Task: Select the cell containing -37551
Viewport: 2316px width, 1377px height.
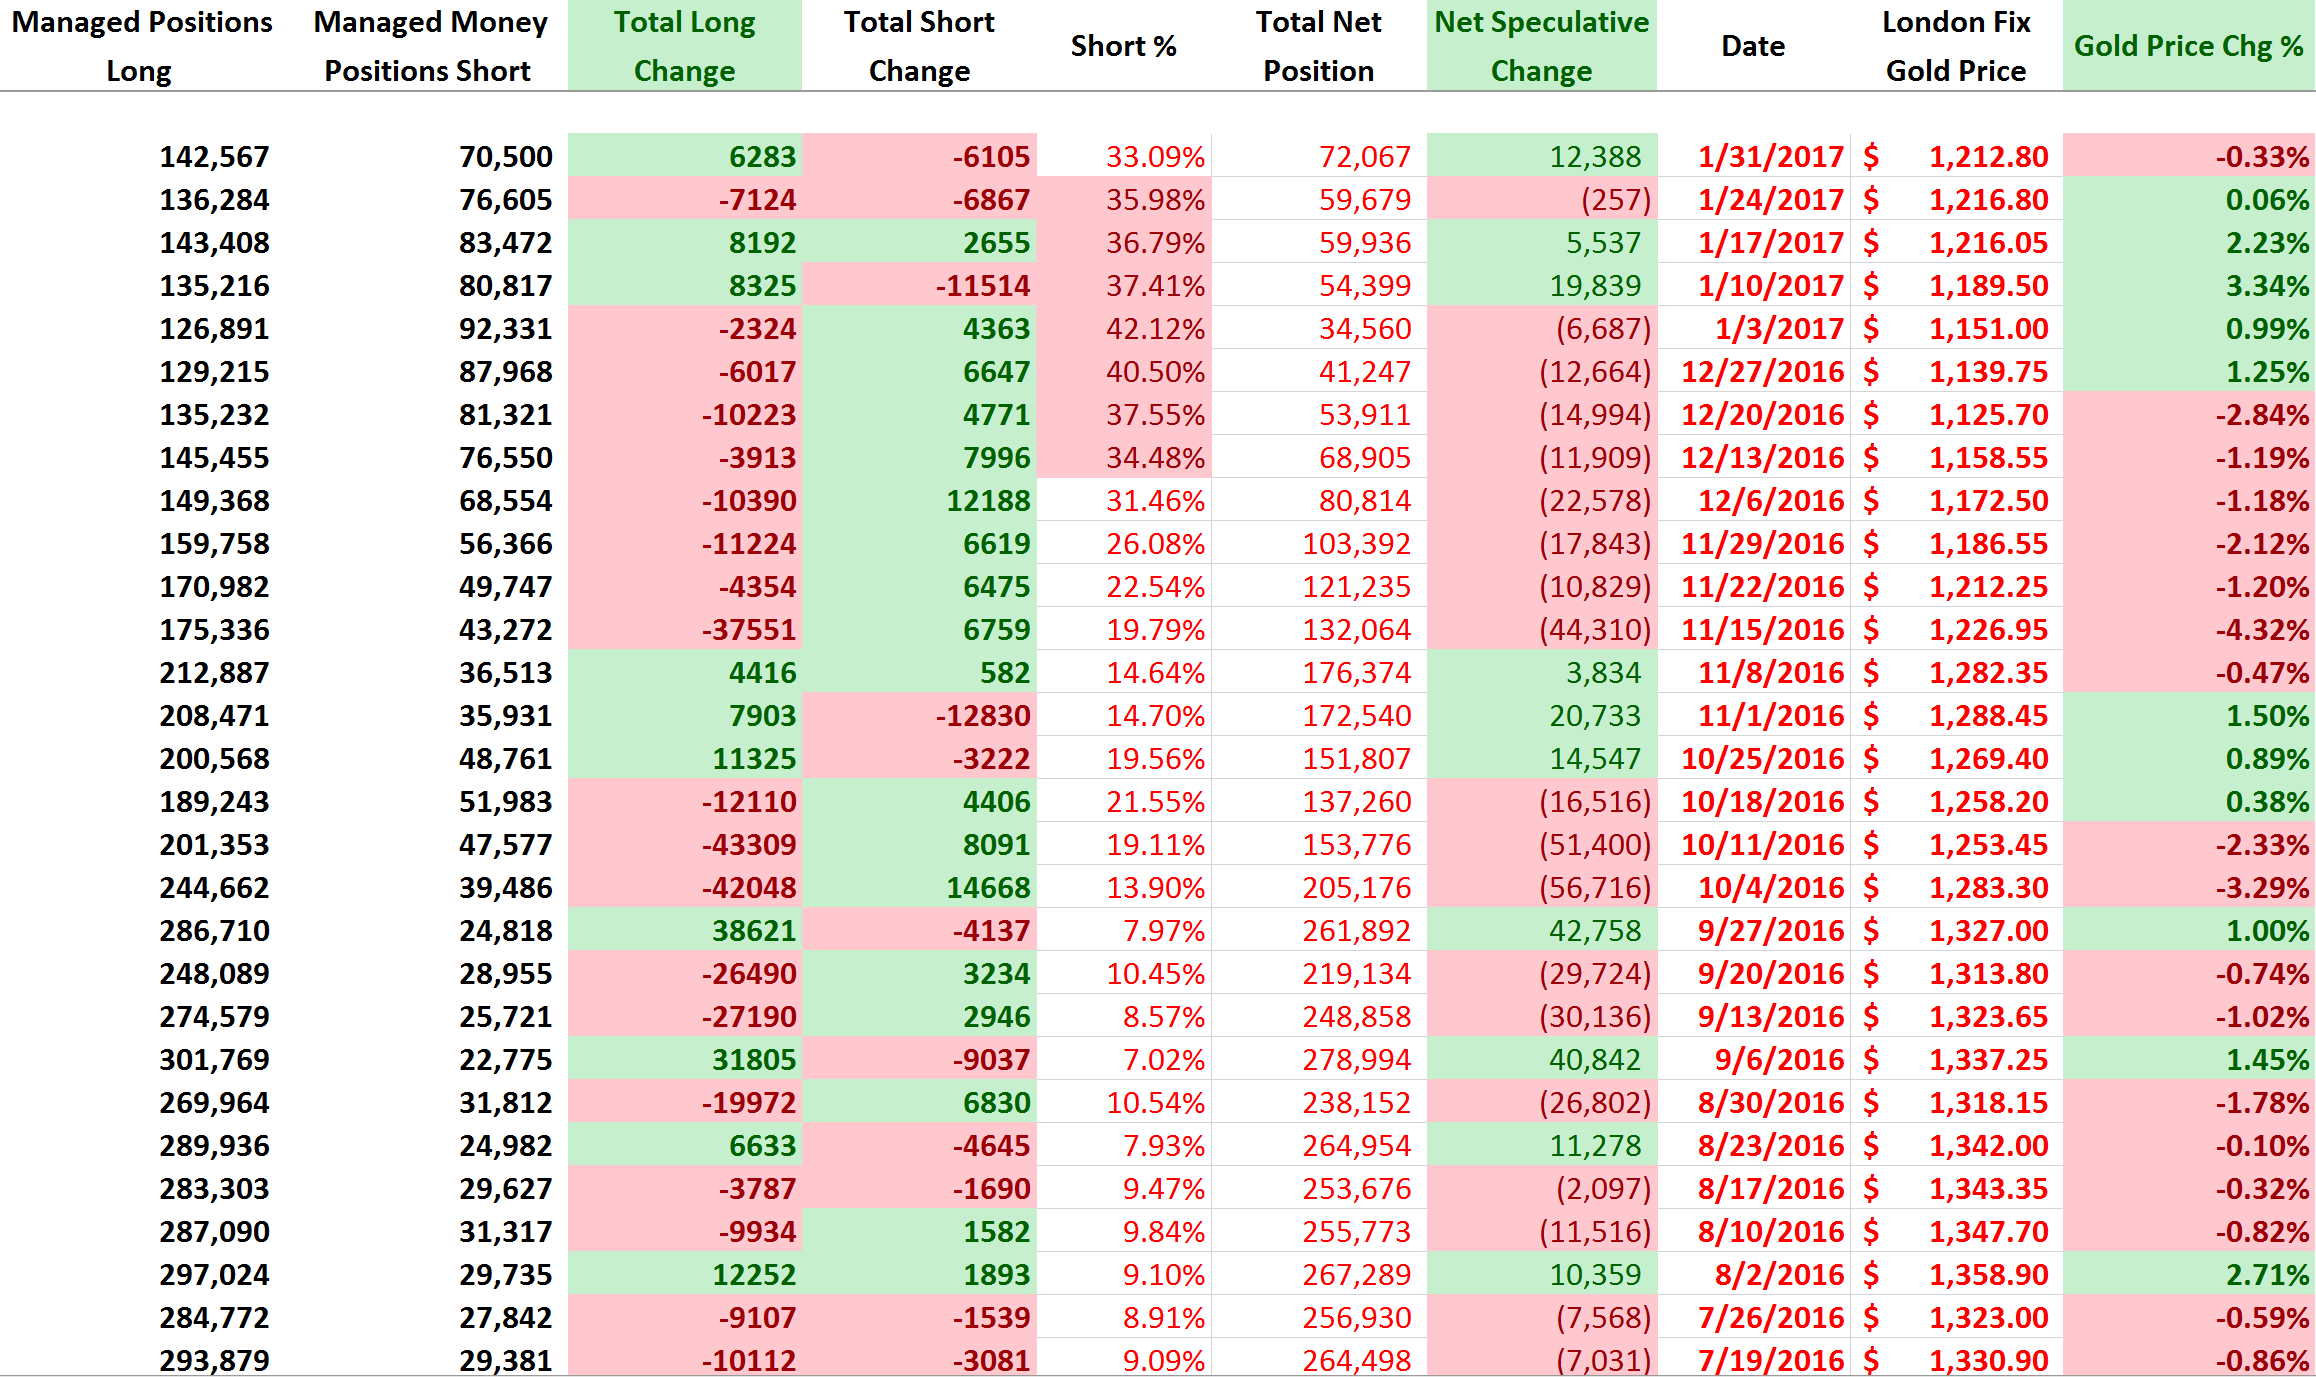Action: [685, 629]
